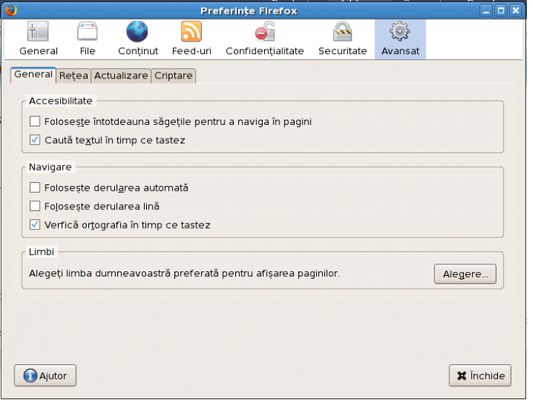Image resolution: width=533 pixels, height=400 pixels.
Task: Click the Alegere... language button
Action: (465, 274)
